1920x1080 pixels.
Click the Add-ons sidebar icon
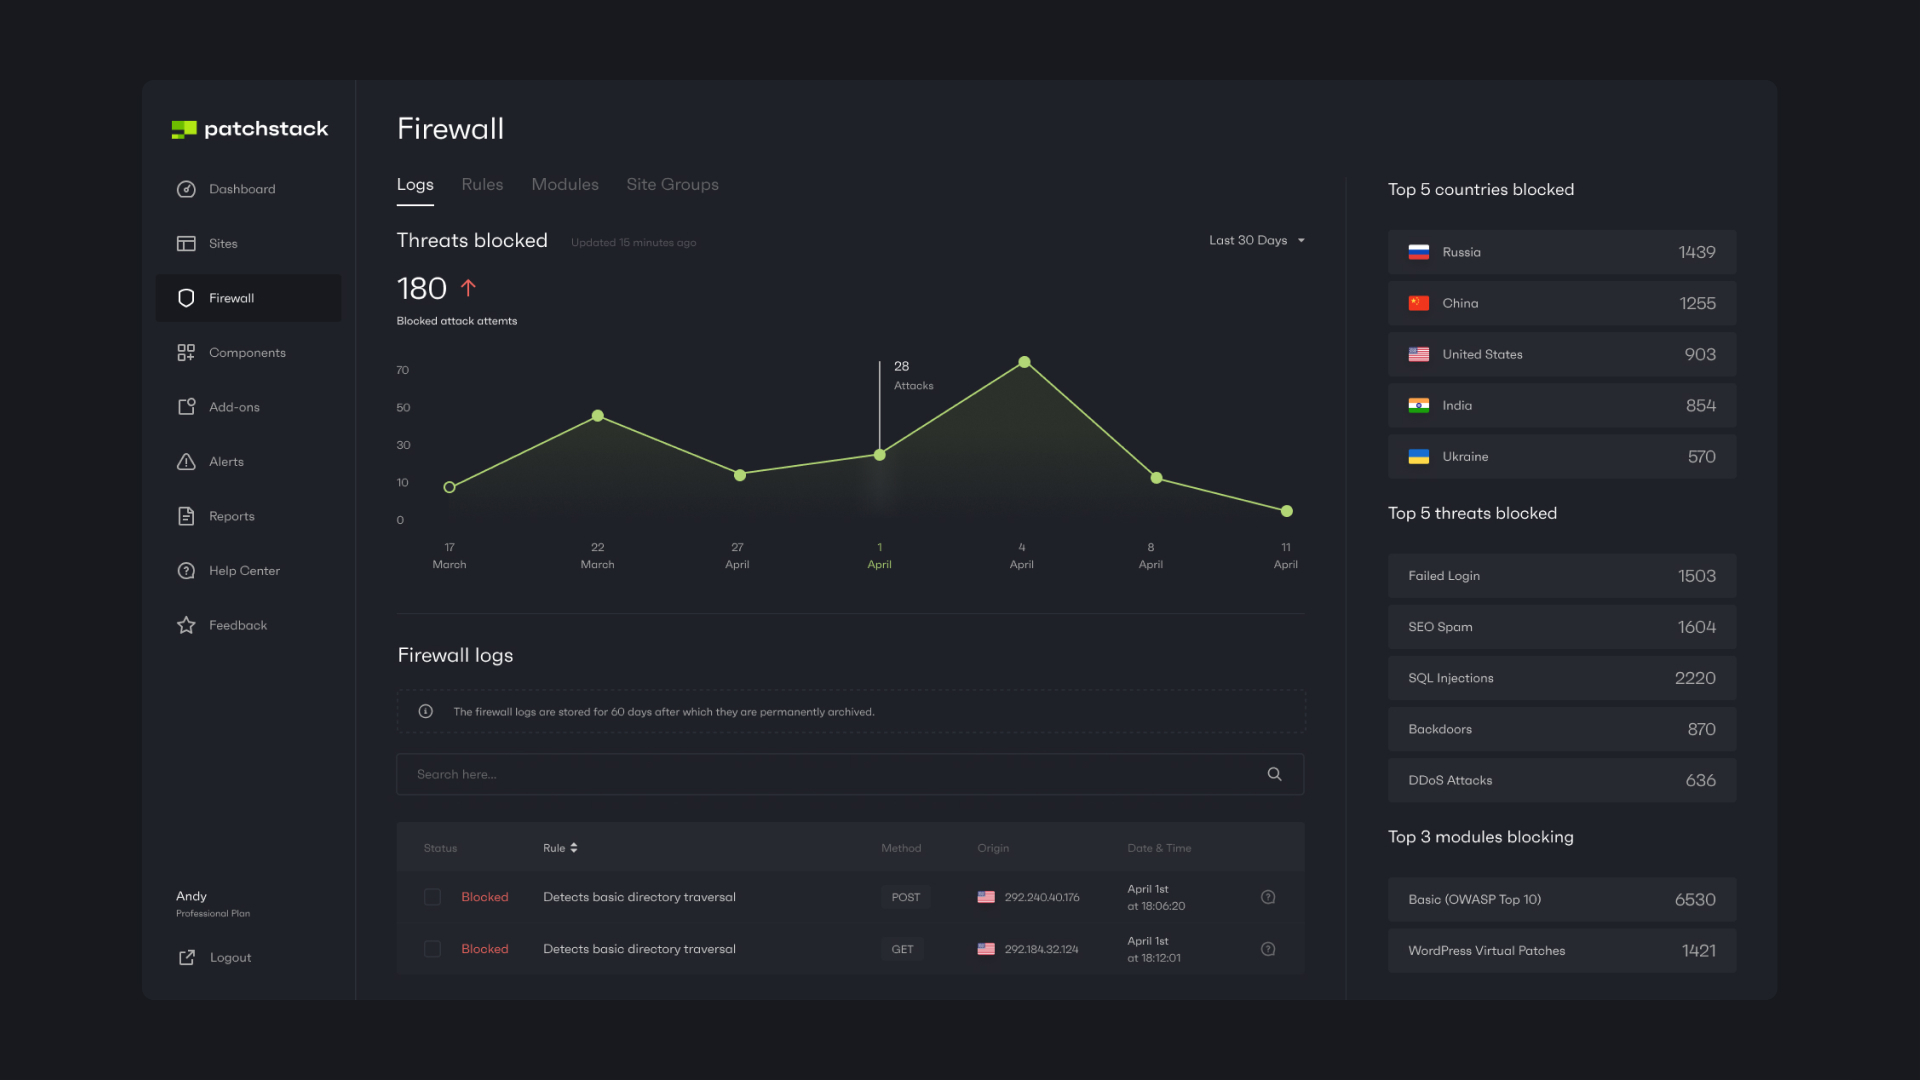pos(185,407)
